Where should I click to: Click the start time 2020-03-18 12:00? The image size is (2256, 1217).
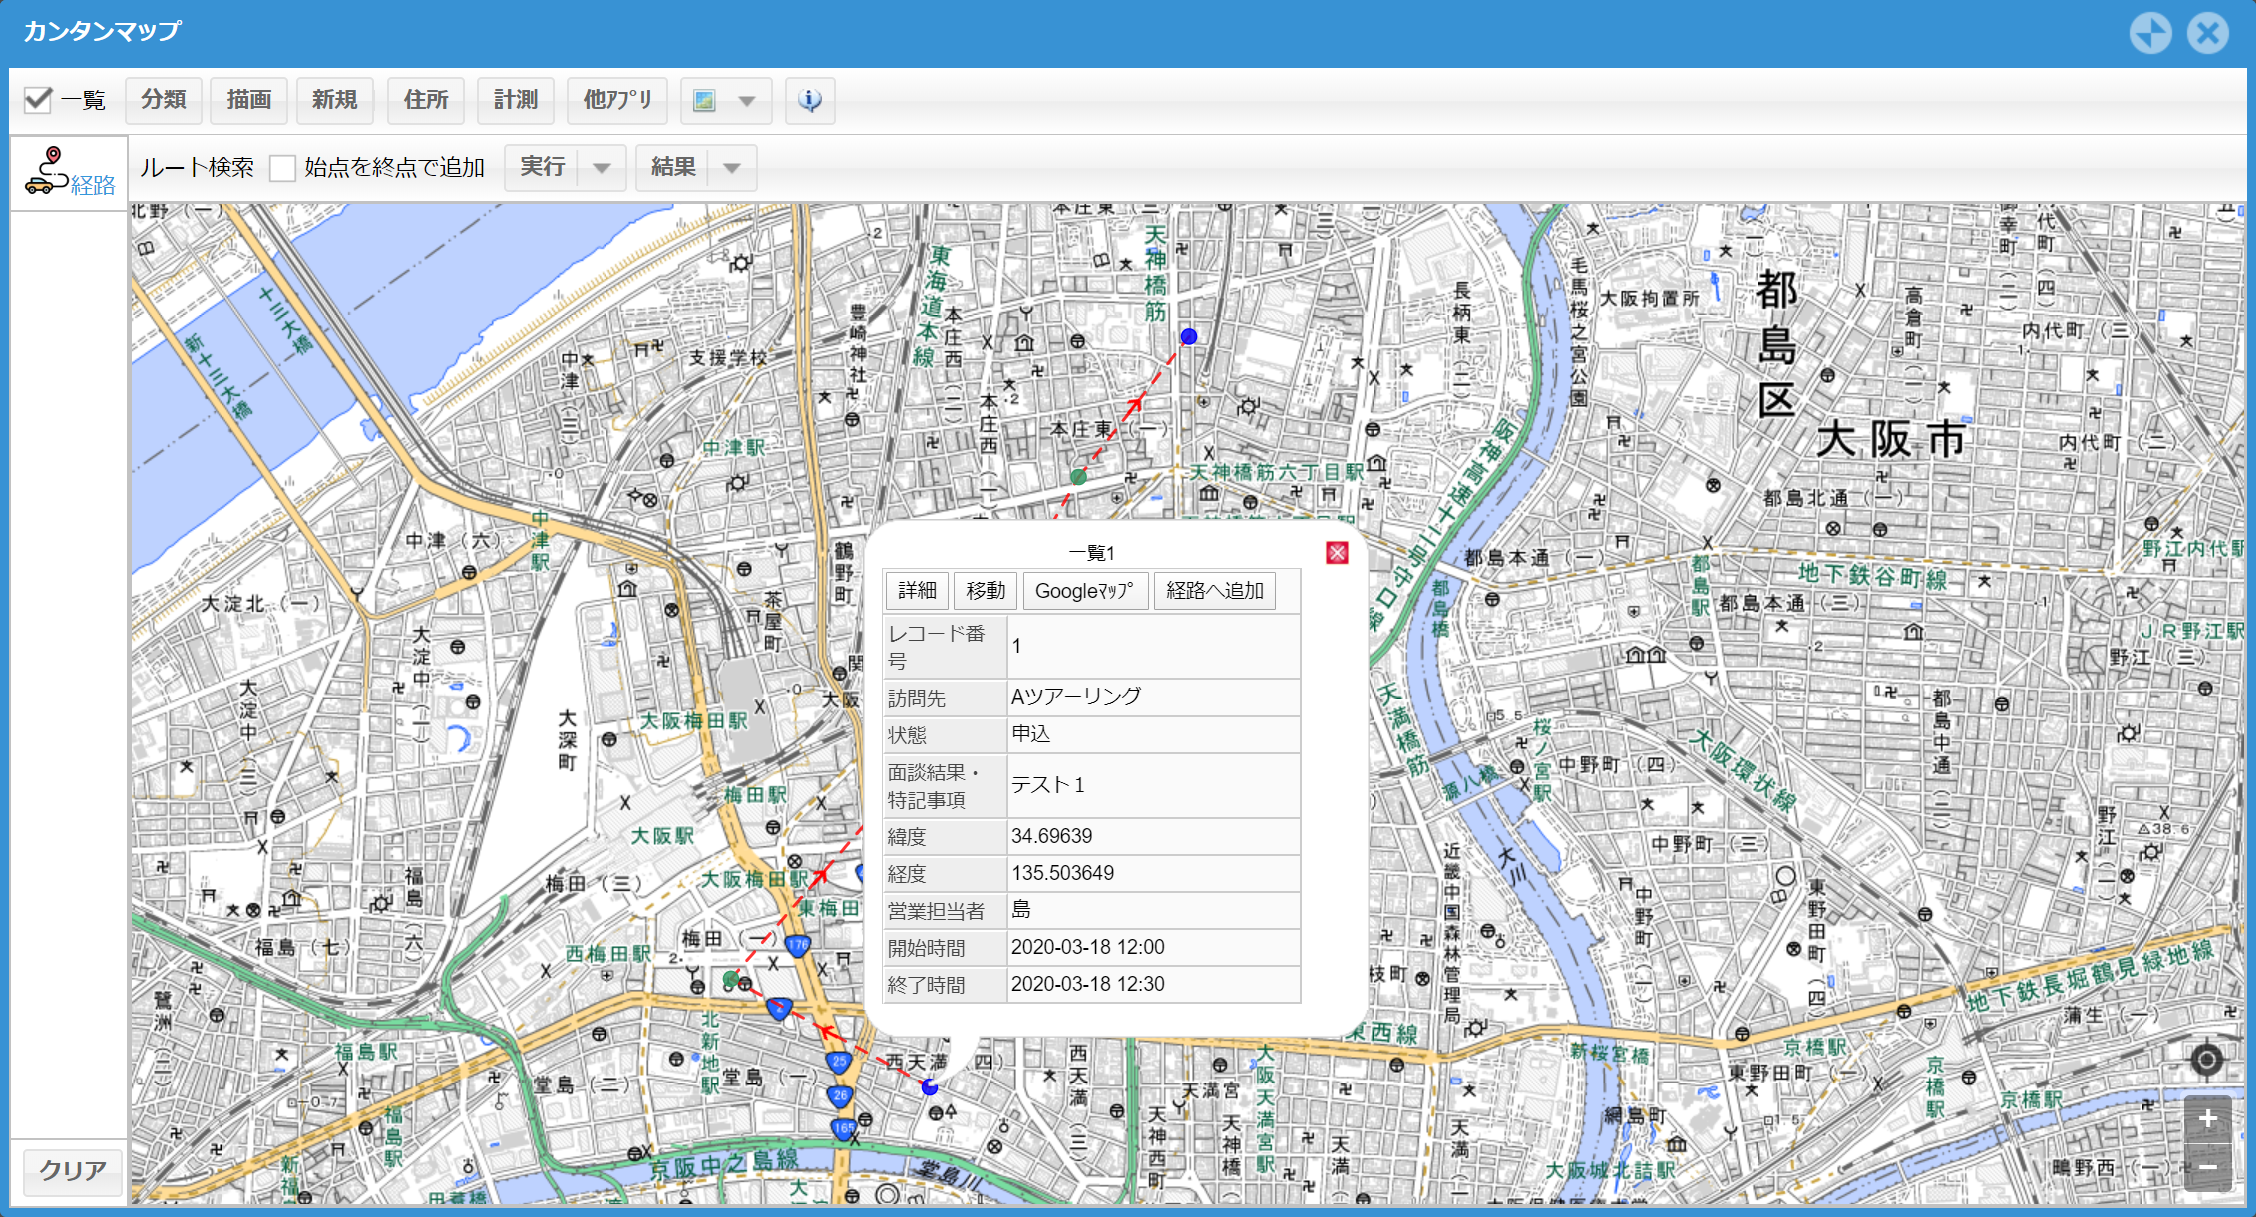pos(1088,947)
